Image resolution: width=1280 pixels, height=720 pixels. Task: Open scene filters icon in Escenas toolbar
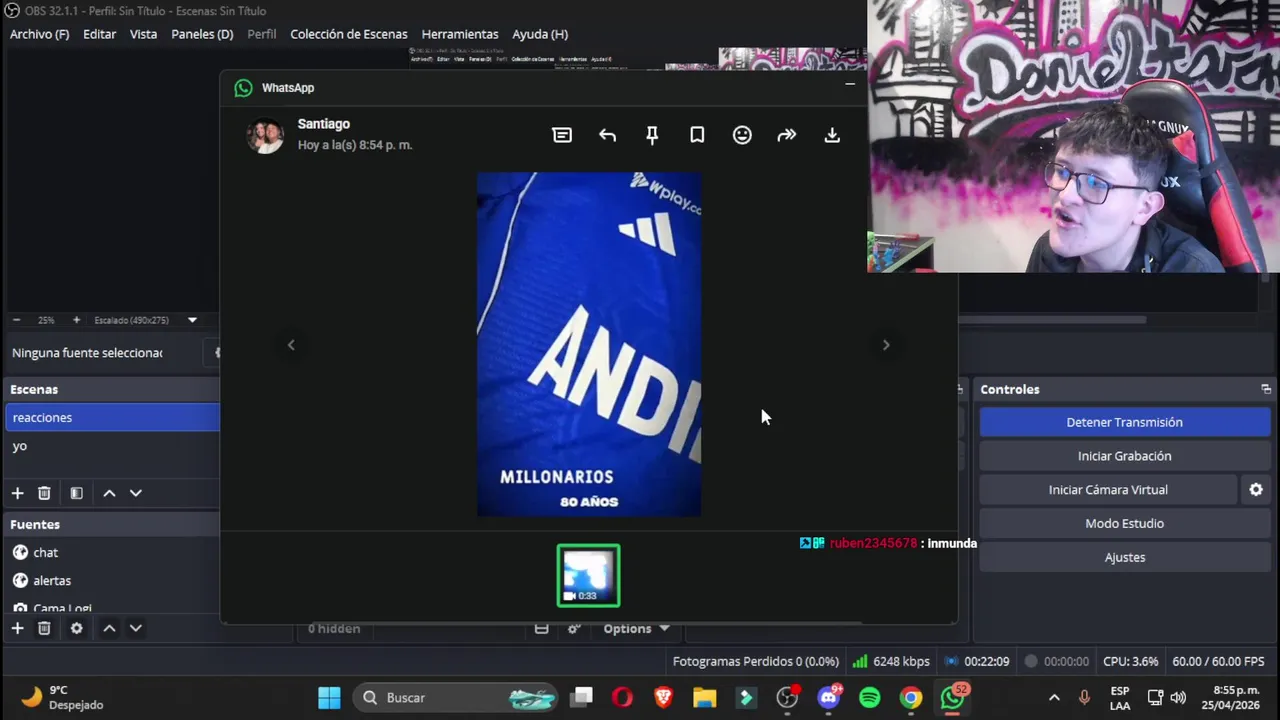point(76,493)
